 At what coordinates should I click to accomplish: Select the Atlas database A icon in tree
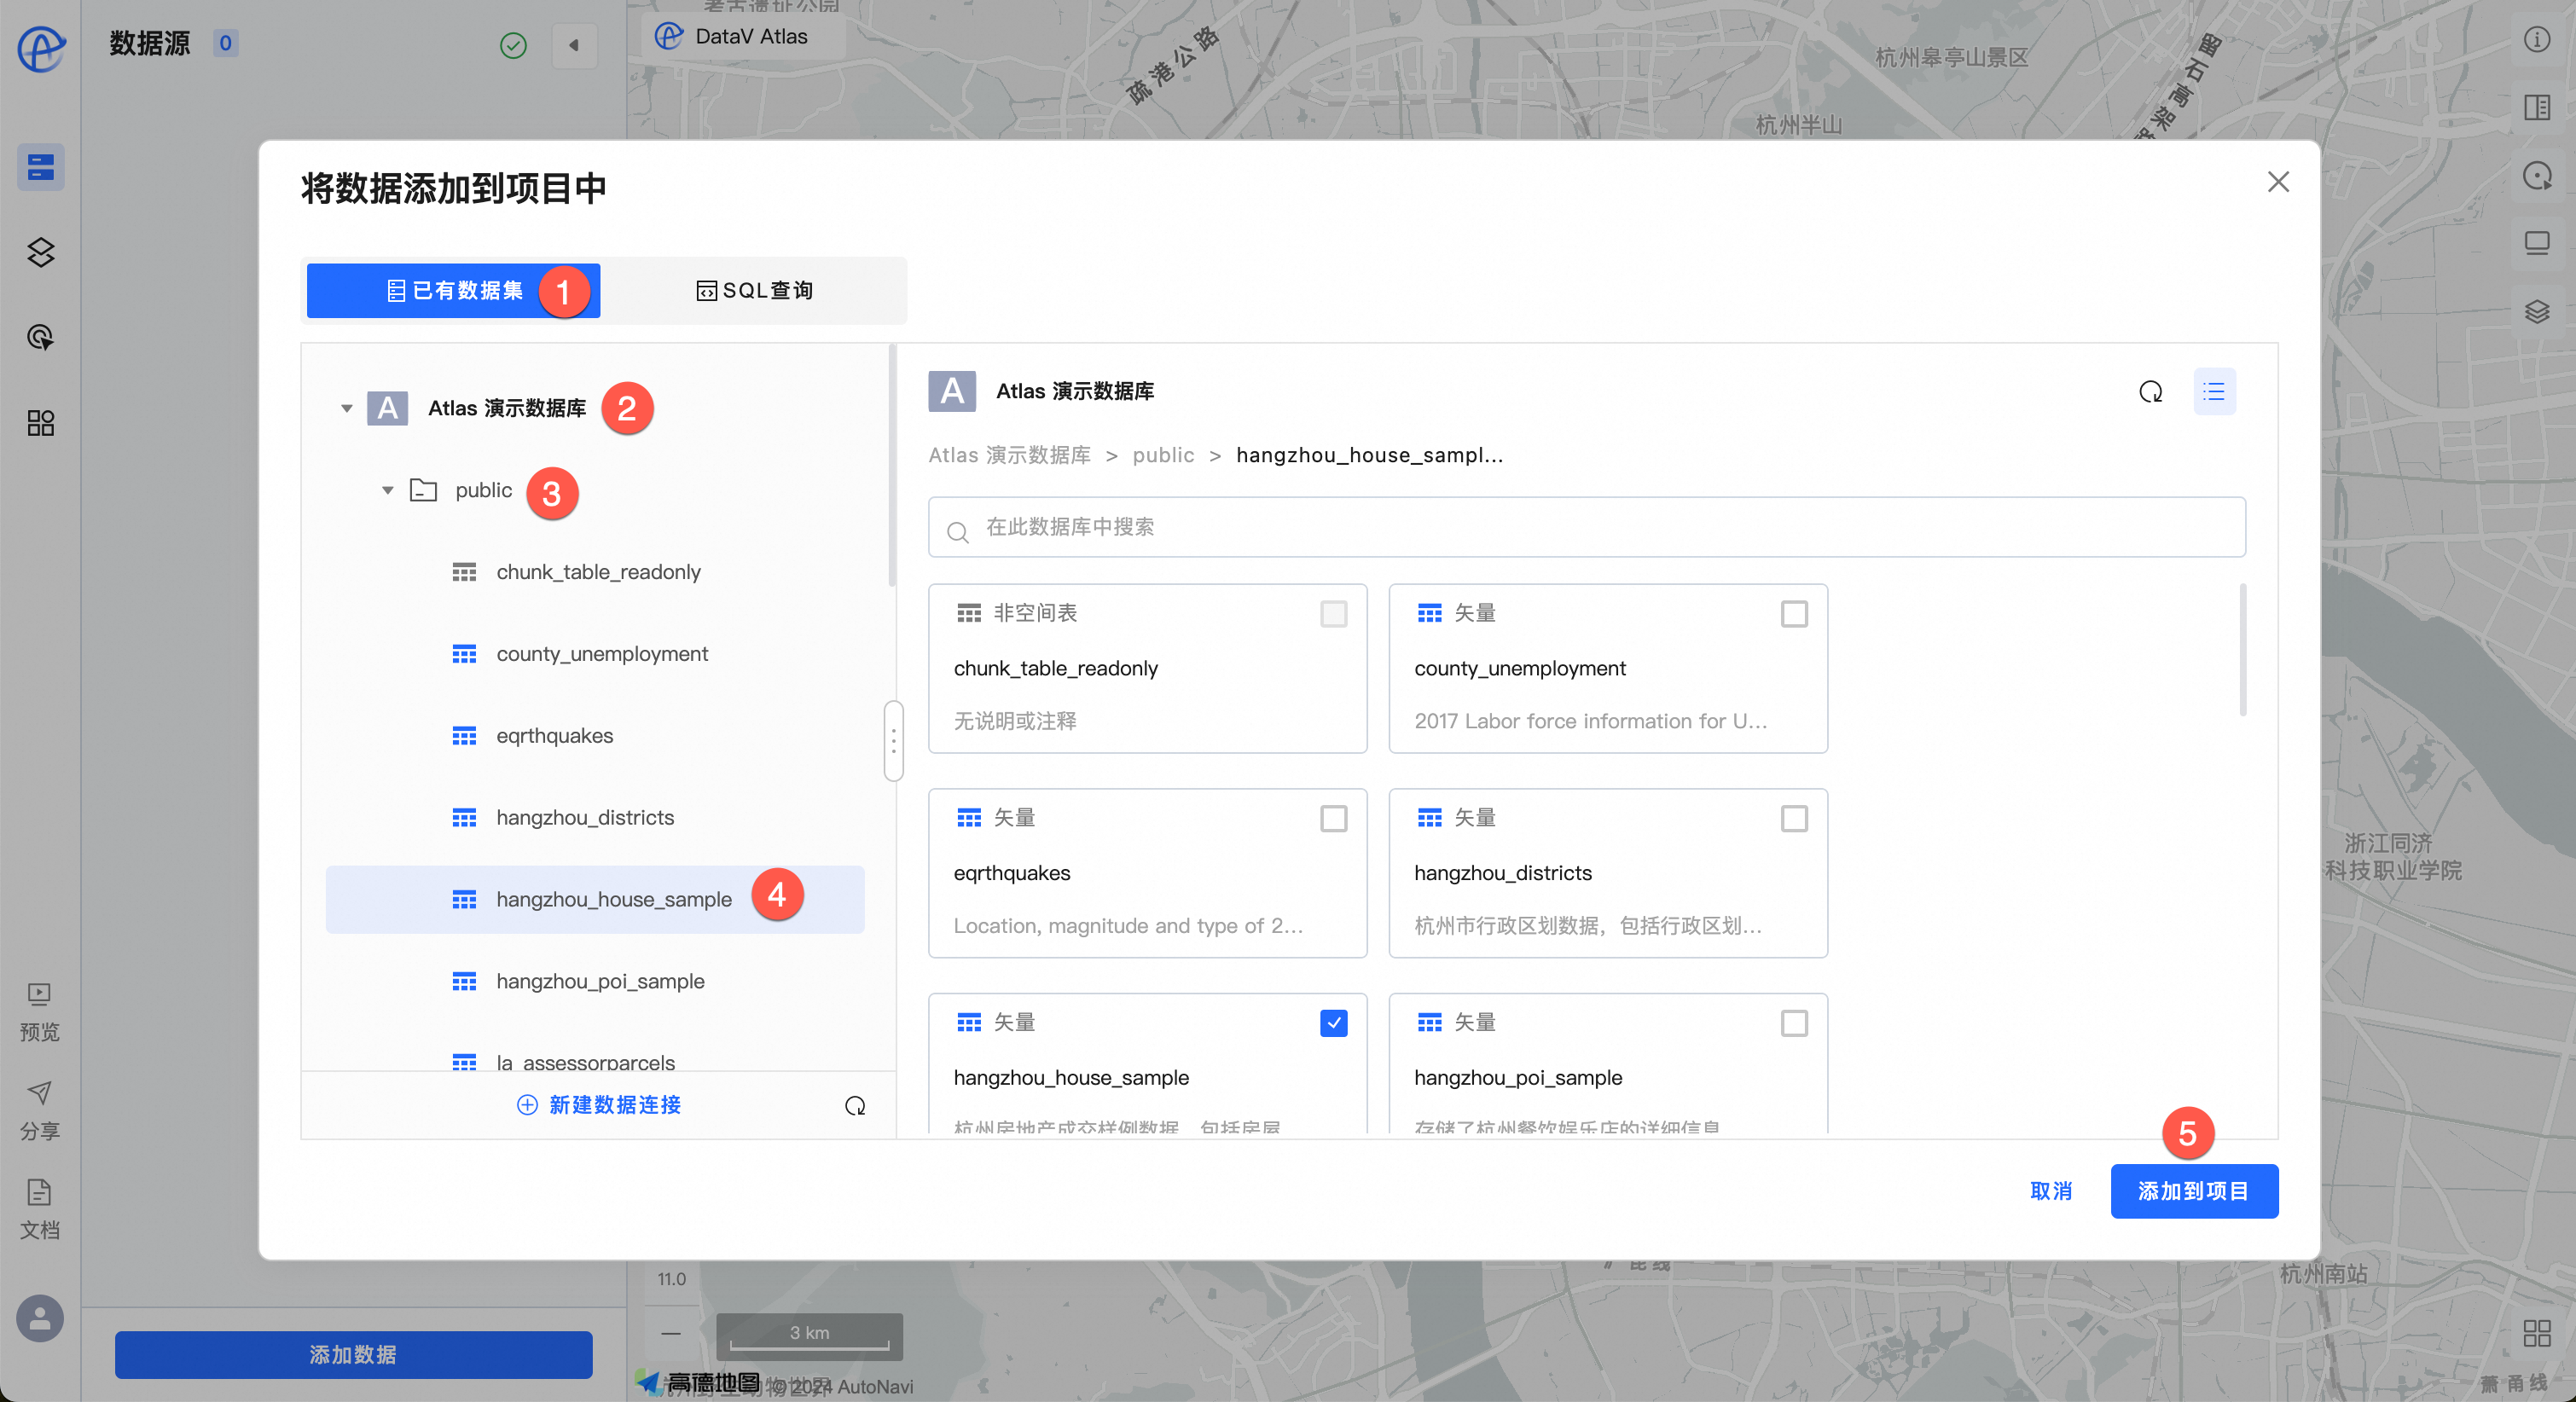click(x=387, y=408)
